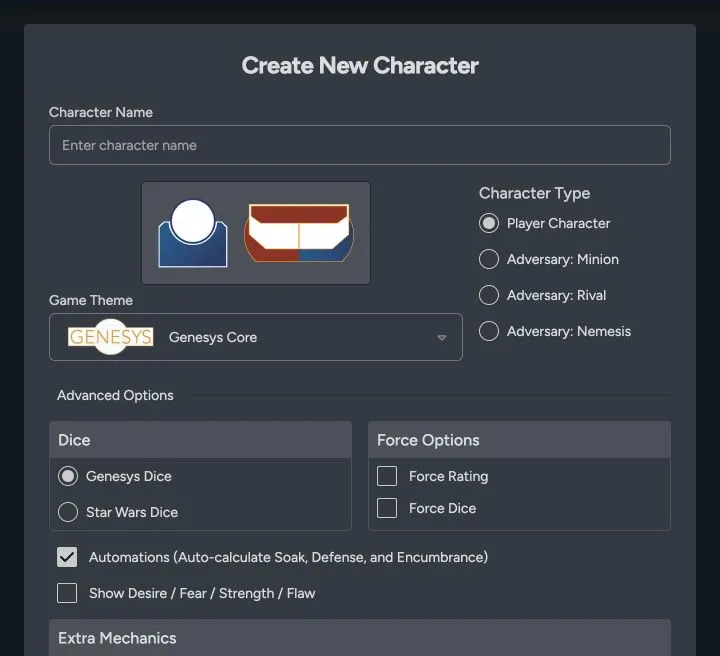The image size is (720, 656).
Task: Click the Character Name label
Action: (x=101, y=112)
